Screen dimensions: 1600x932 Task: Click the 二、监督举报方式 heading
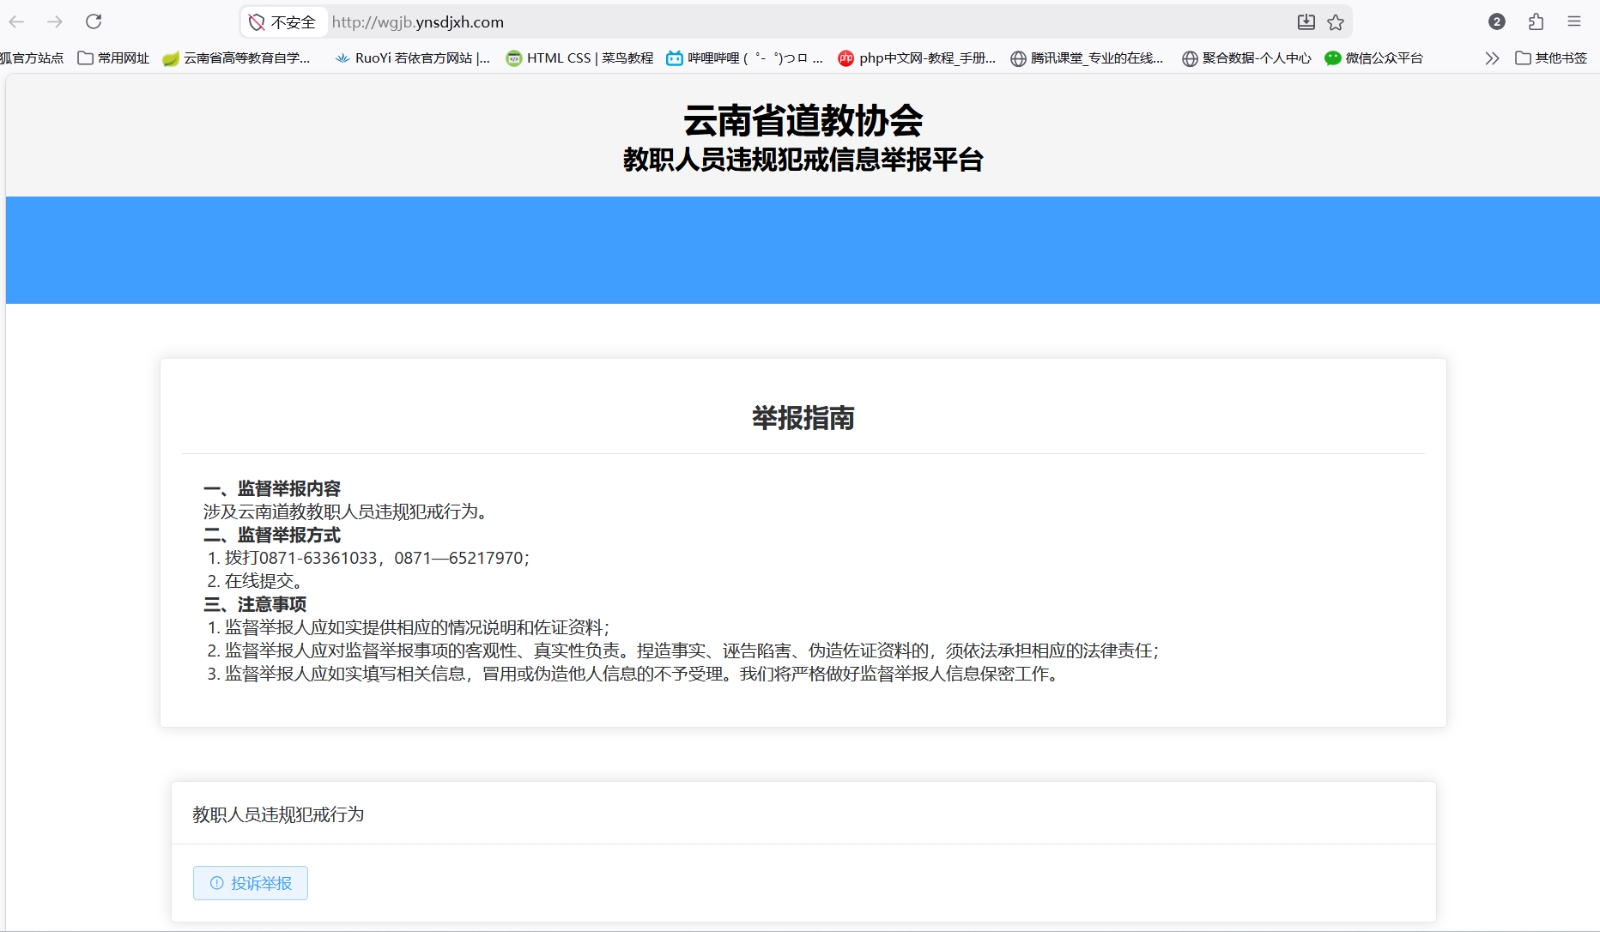(272, 535)
